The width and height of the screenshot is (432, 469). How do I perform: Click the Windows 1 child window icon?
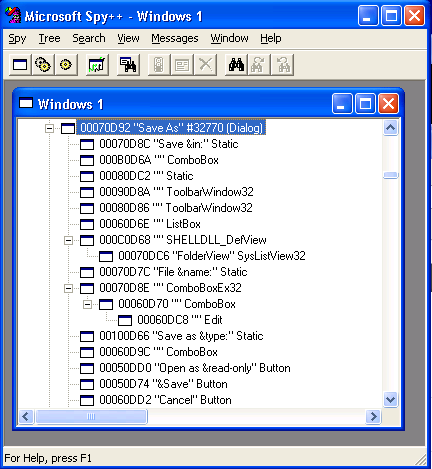[26, 103]
